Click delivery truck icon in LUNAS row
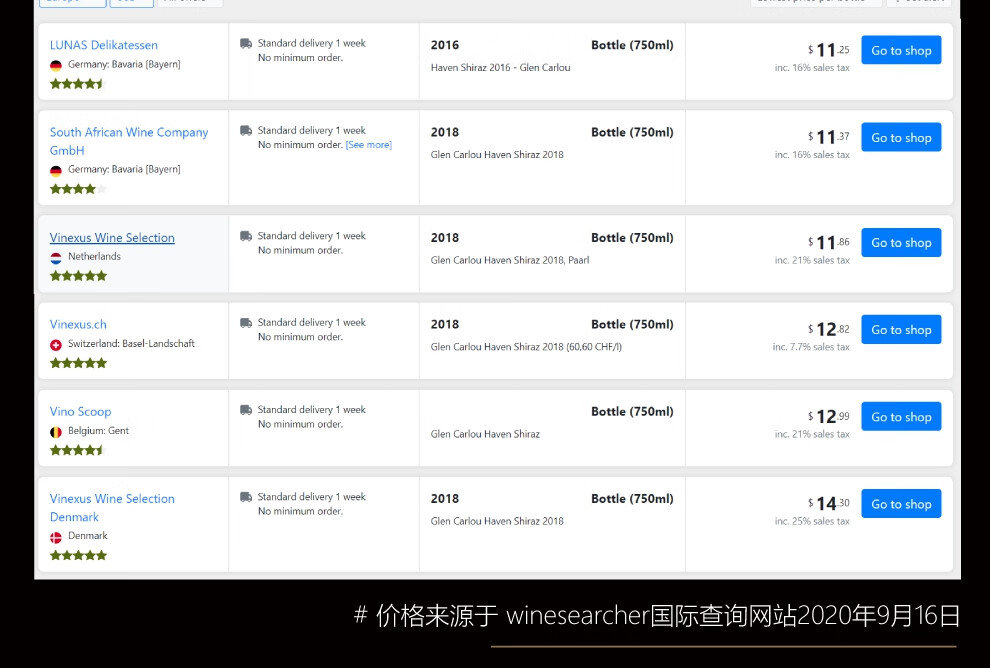 click(x=246, y=43)
